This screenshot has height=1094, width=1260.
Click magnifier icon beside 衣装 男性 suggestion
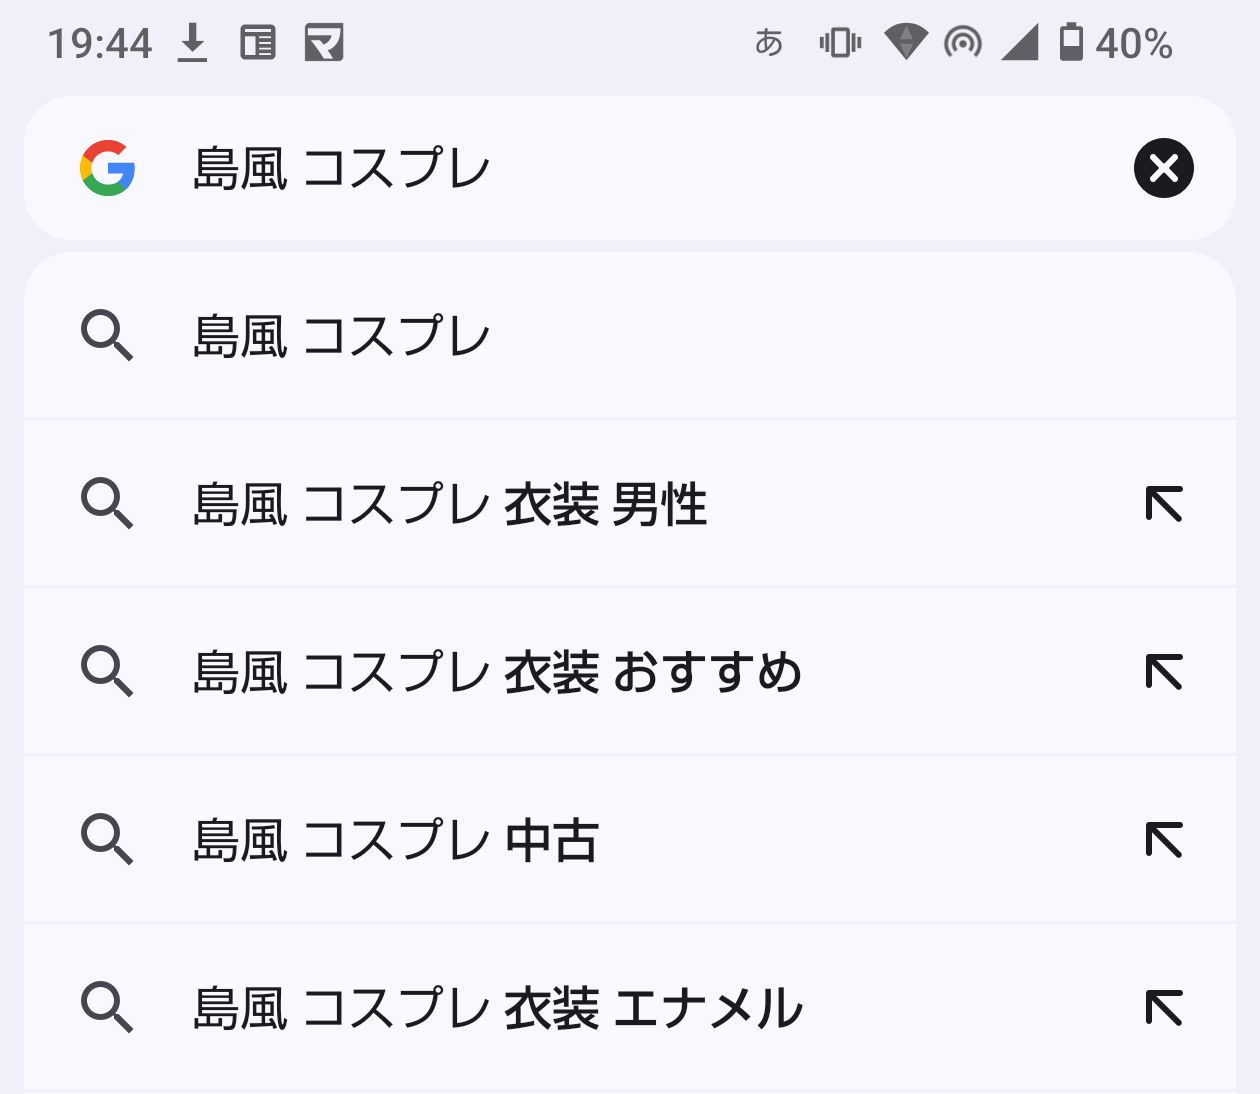click(x=107, y=504)
